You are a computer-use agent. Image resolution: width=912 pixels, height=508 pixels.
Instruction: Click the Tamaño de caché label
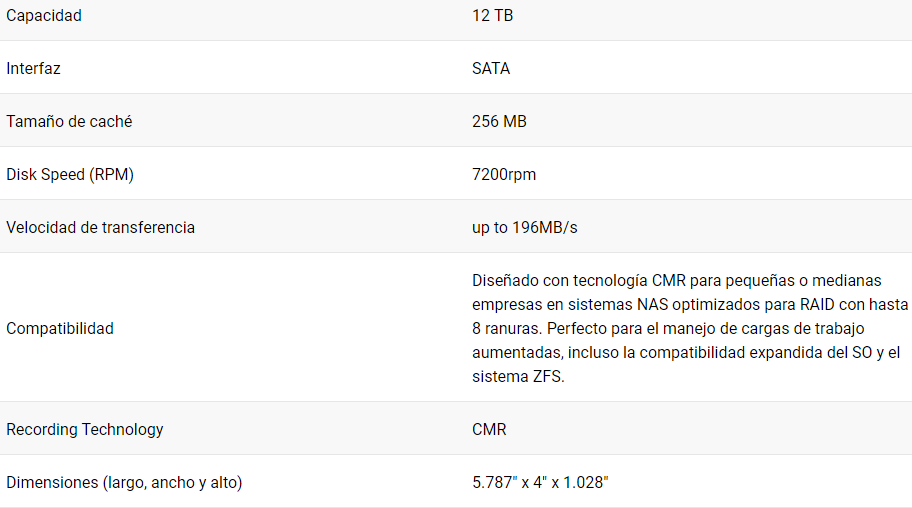coord(69,122)
